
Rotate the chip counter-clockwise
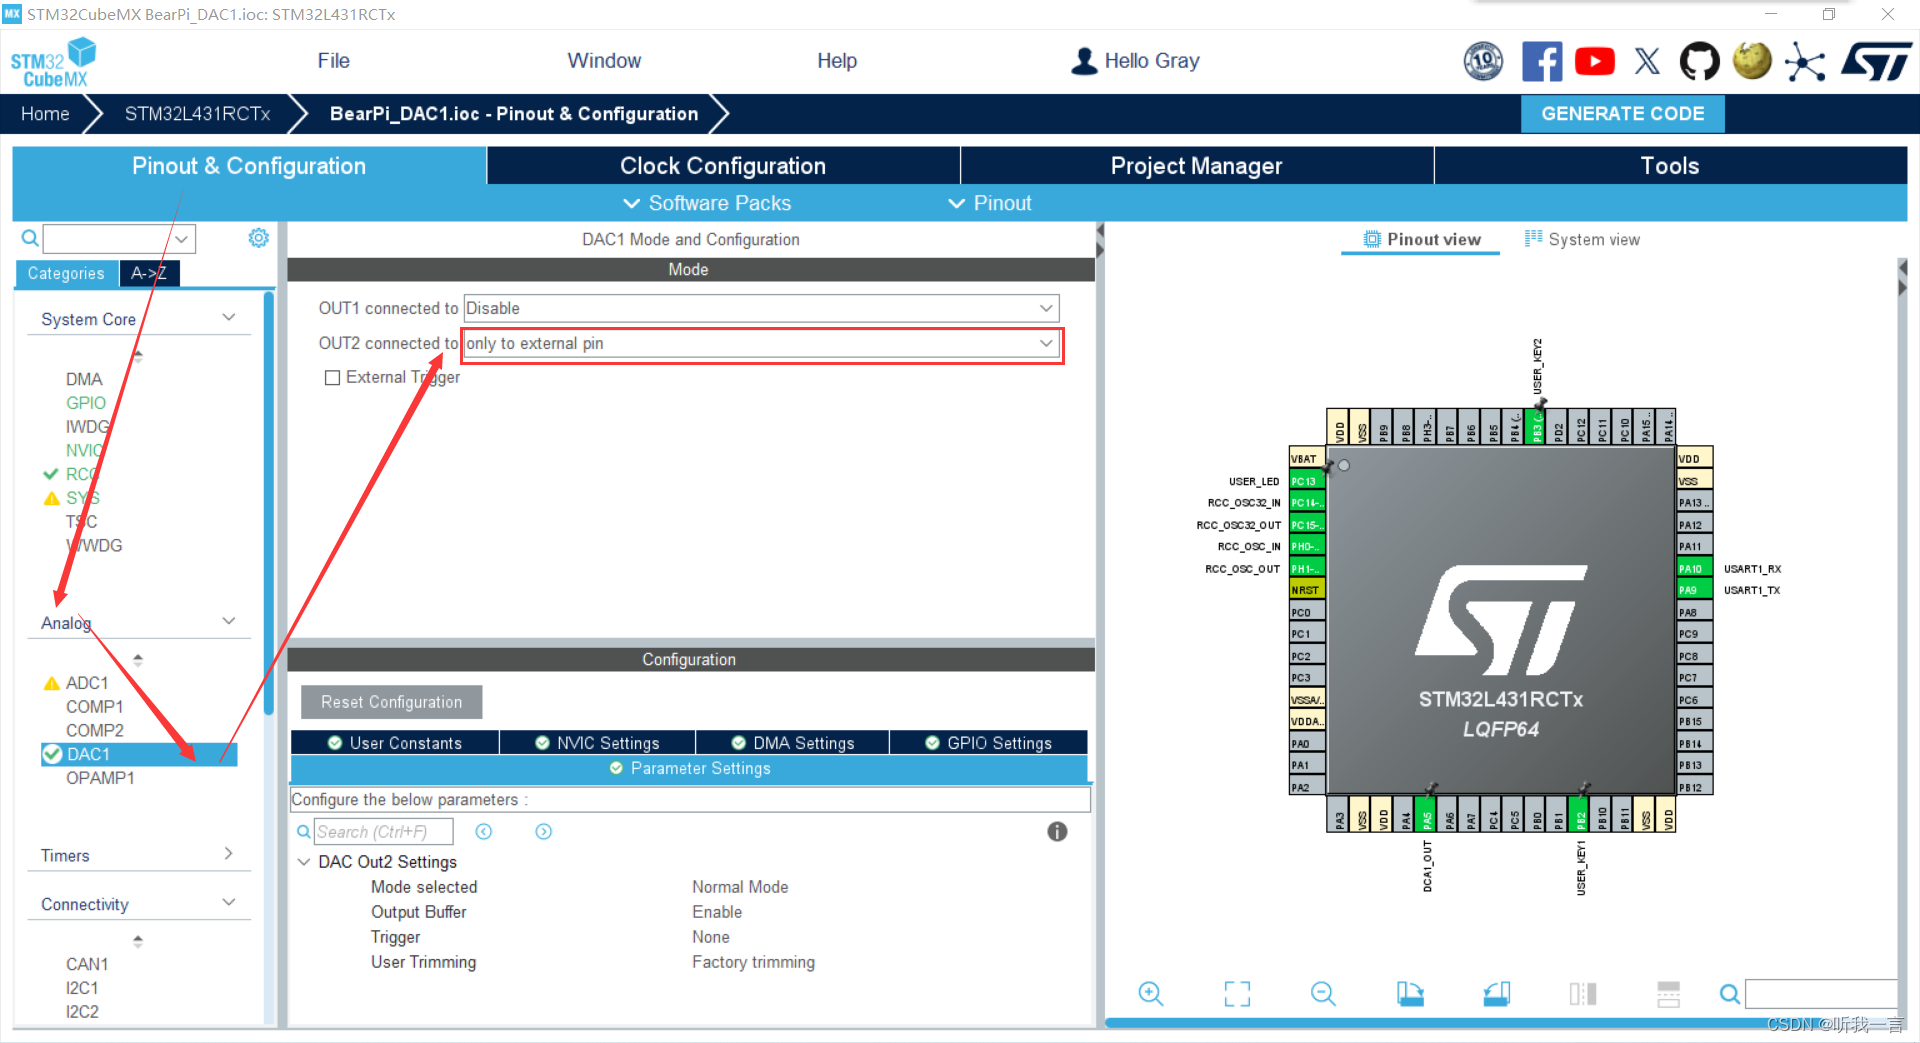pyautogui.click(x=1496, y=993)
